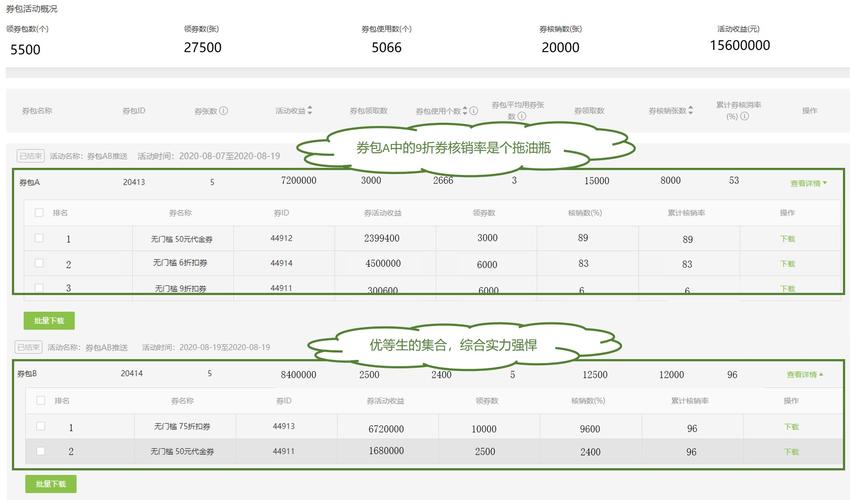Click 券ID cell 44914
Image resolution: width=850 pixels, height=500 pixels.
click(x=281, y=263)
